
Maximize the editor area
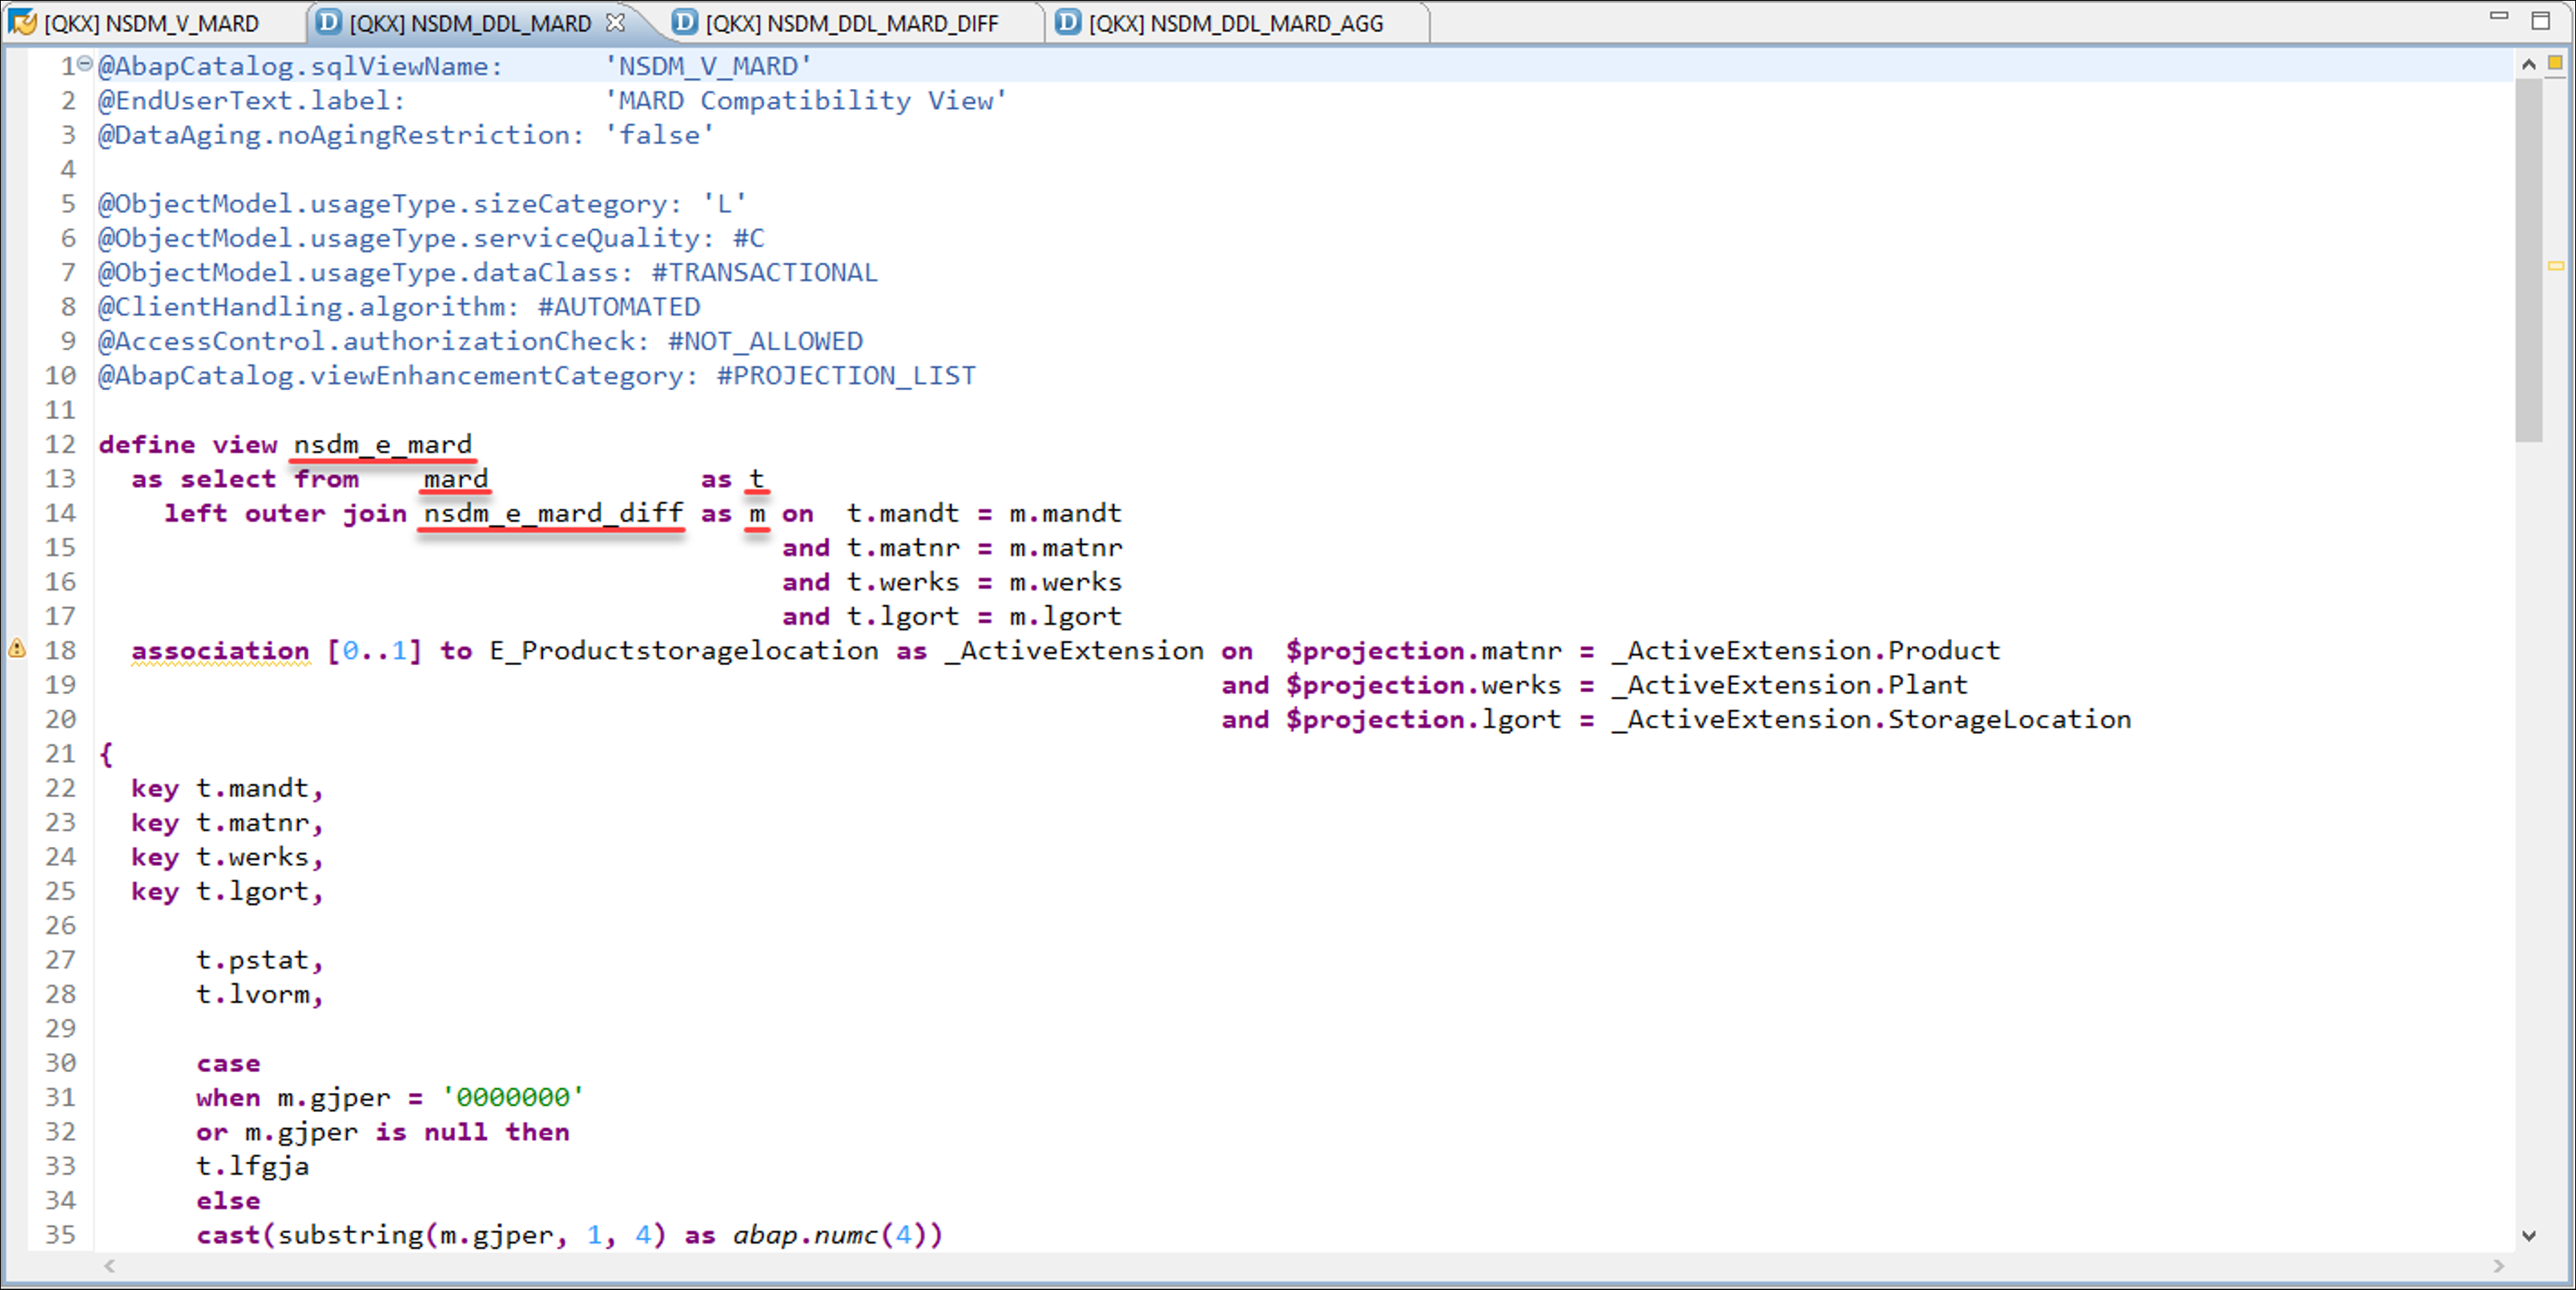click(2541, 20)
